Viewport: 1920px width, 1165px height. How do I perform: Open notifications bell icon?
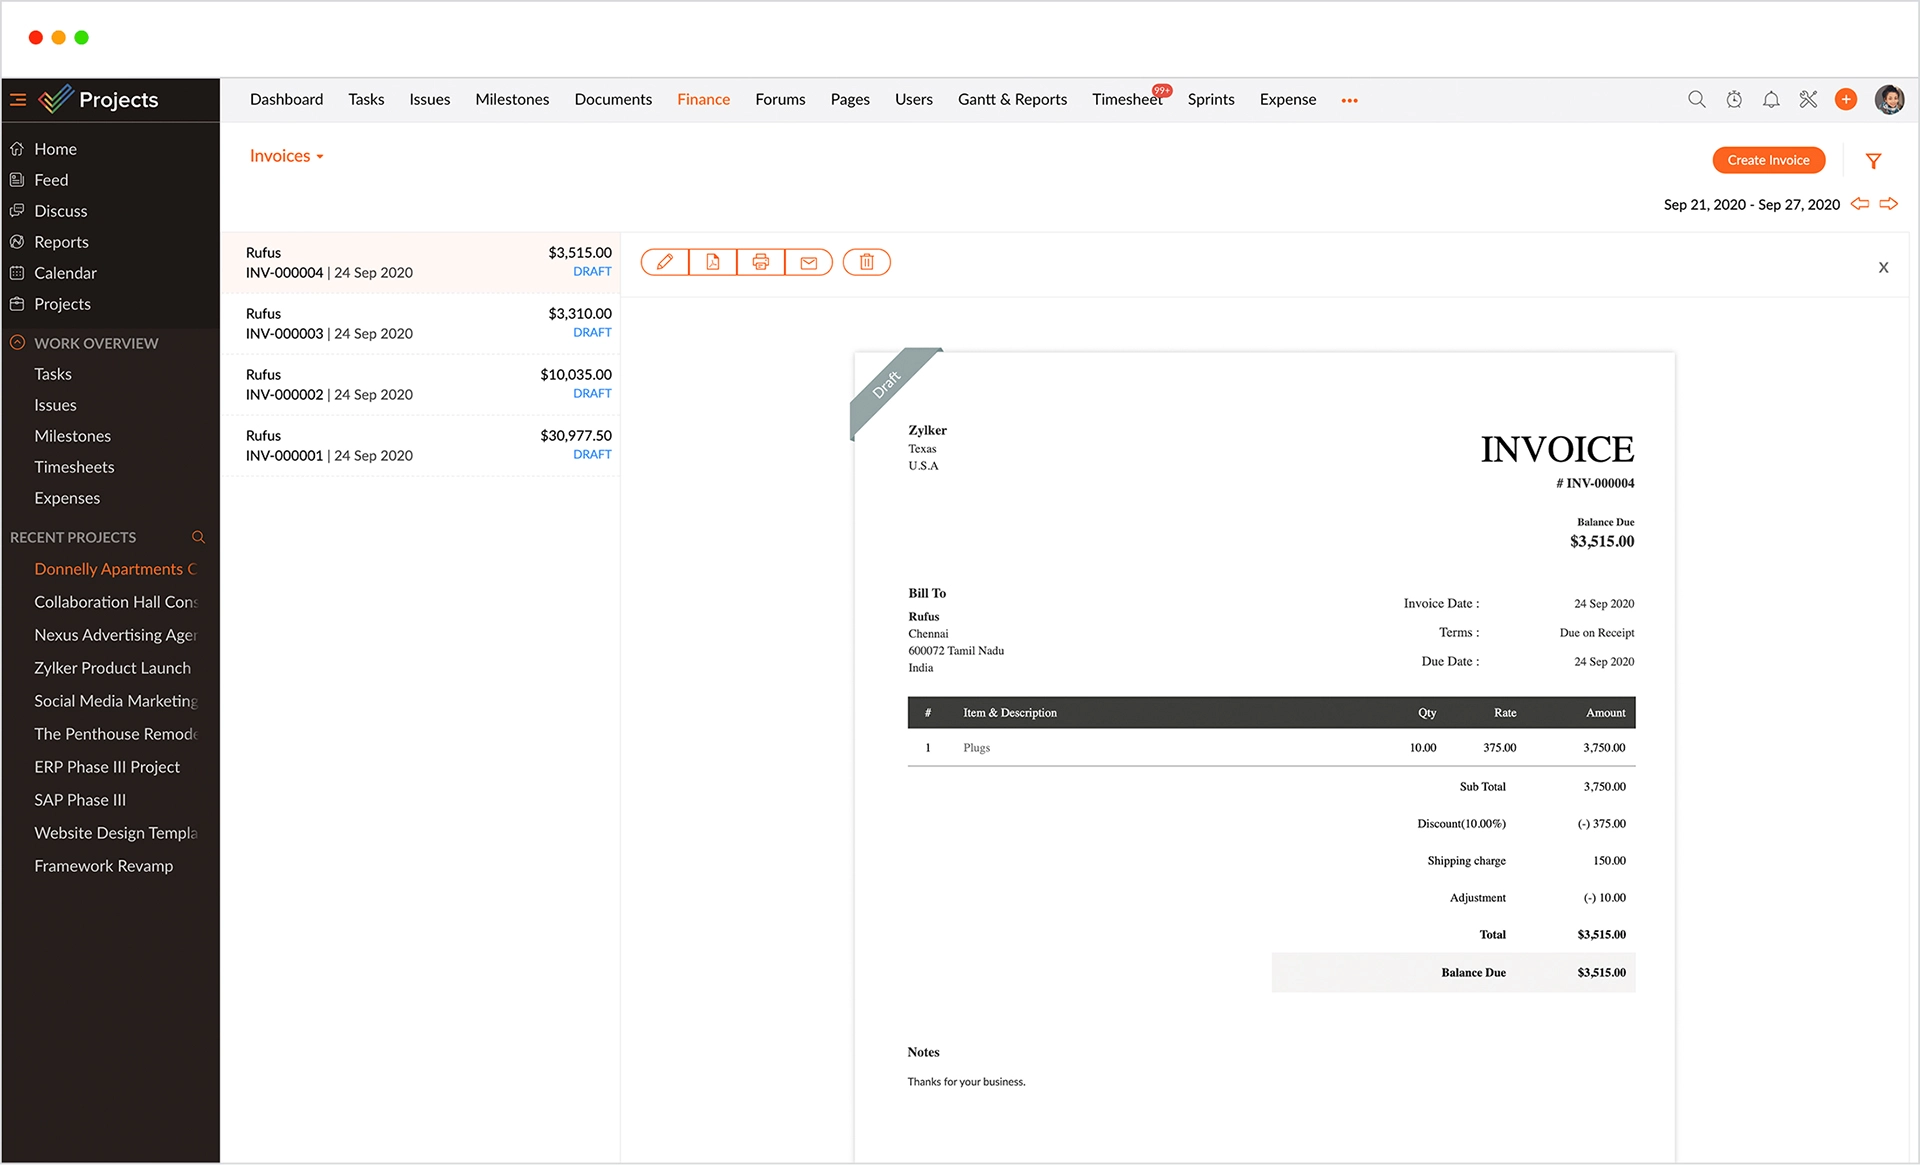coord(1771,99)
